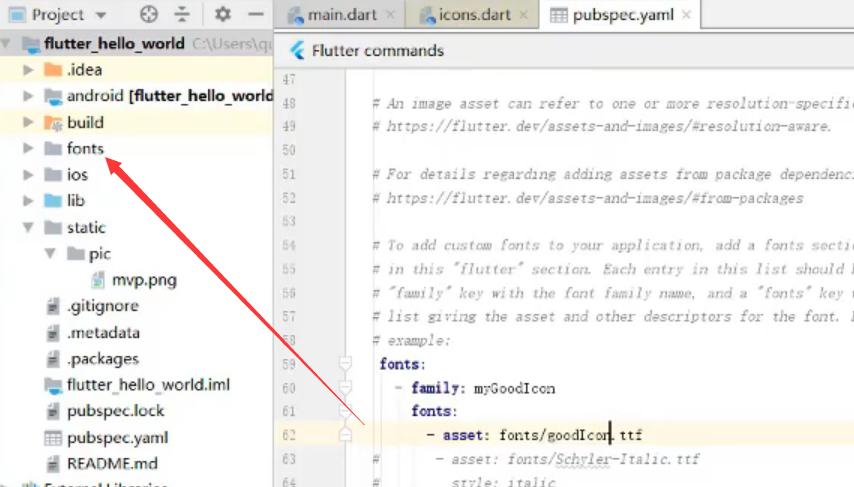The height and width of the screenshot is (487, 854).
Task: Open the Project view dropdown
Action: tap(101, 15)
